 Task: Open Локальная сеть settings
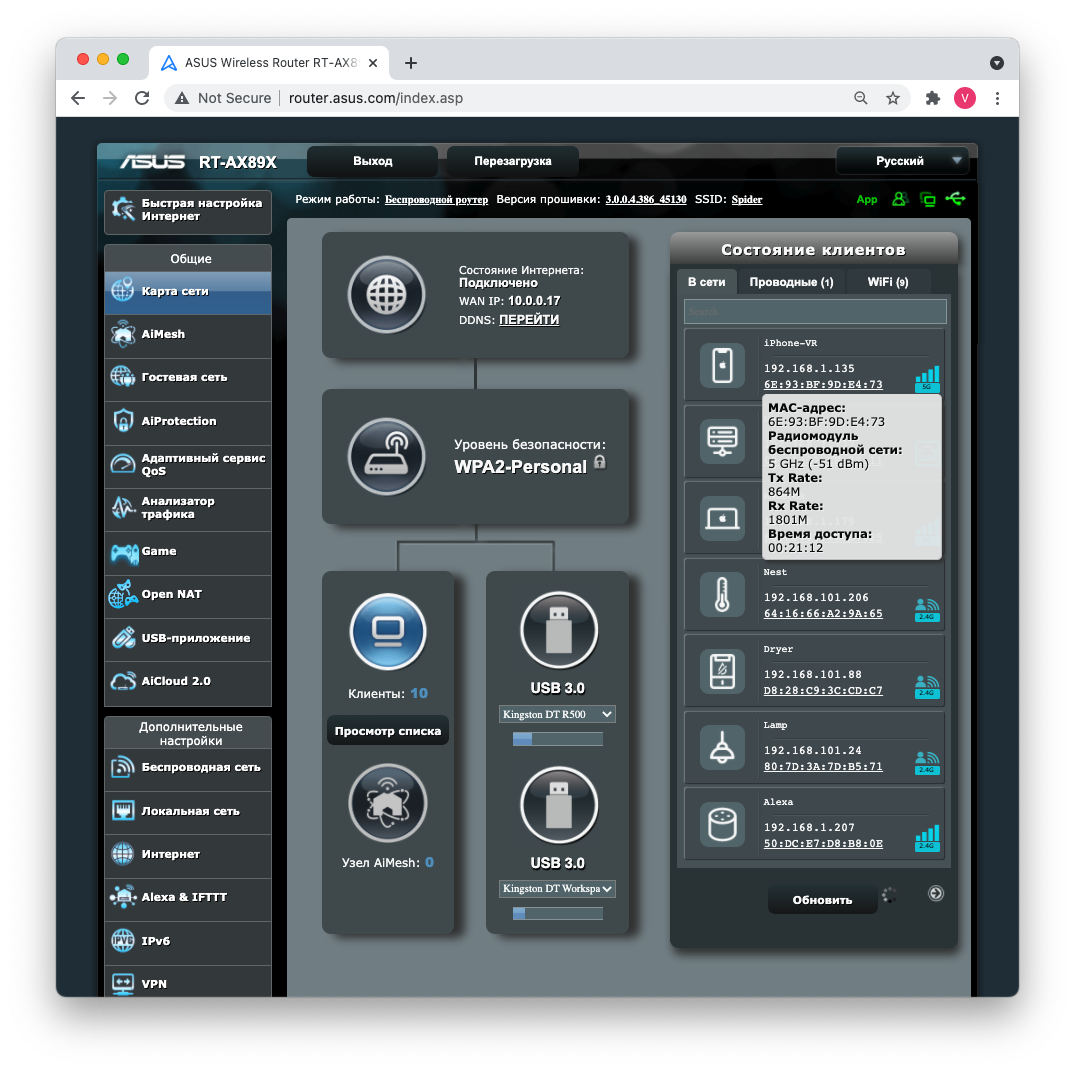tap(188, 812)
